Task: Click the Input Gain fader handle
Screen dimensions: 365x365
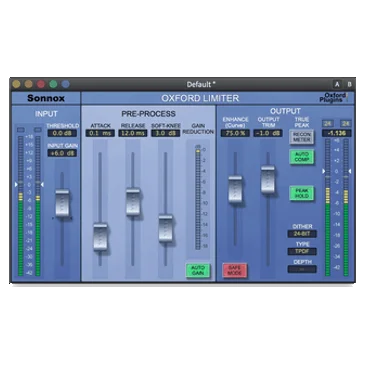Action: click(62, 203)
